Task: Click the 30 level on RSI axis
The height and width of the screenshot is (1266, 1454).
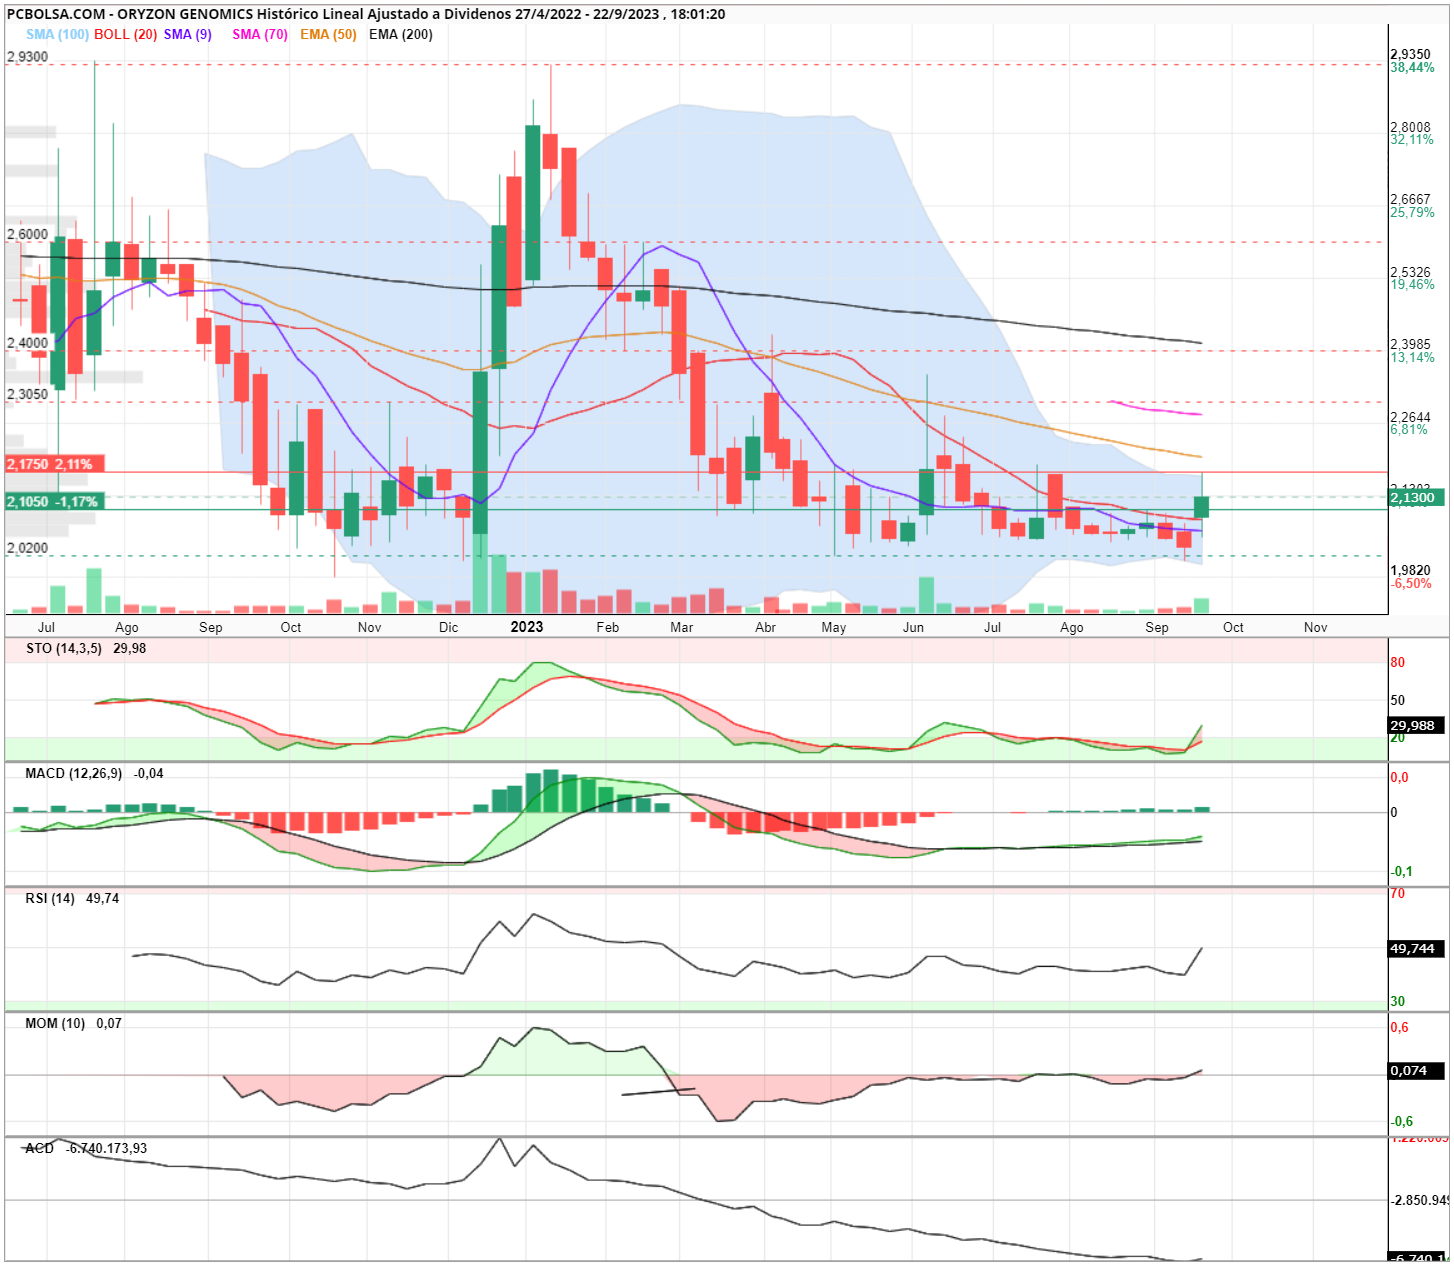Action: [x=1397, y=1001]
